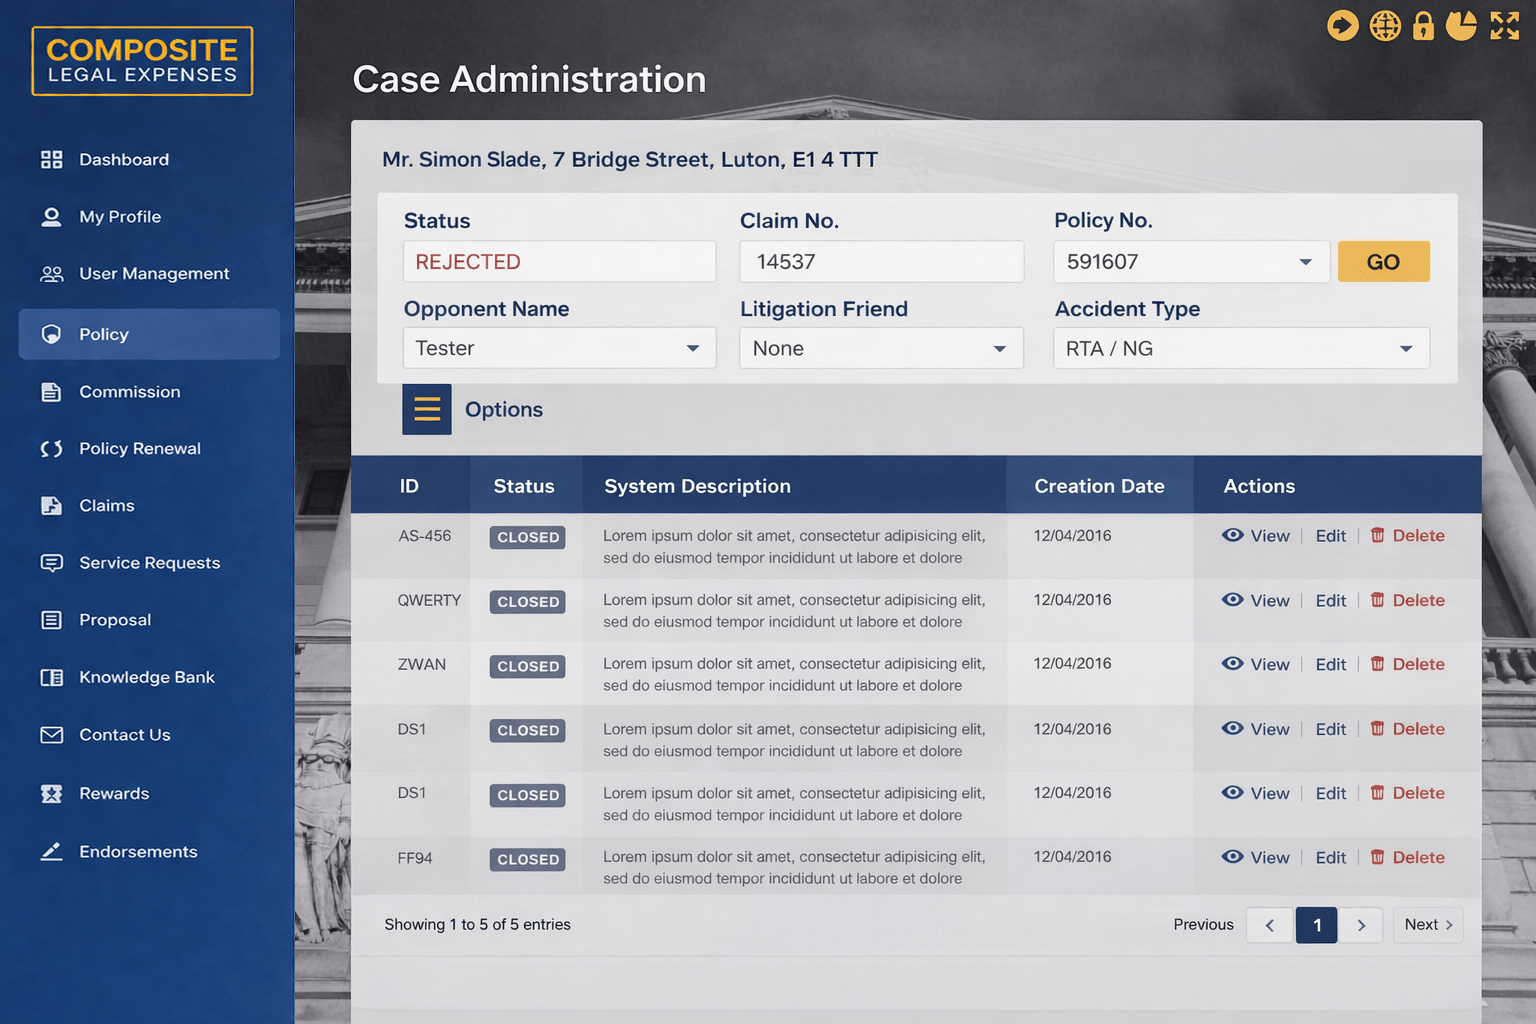This screenshot has width=1536, height=1024.
Task: Open the globe language icon
Action: (x=1385, y=25)
